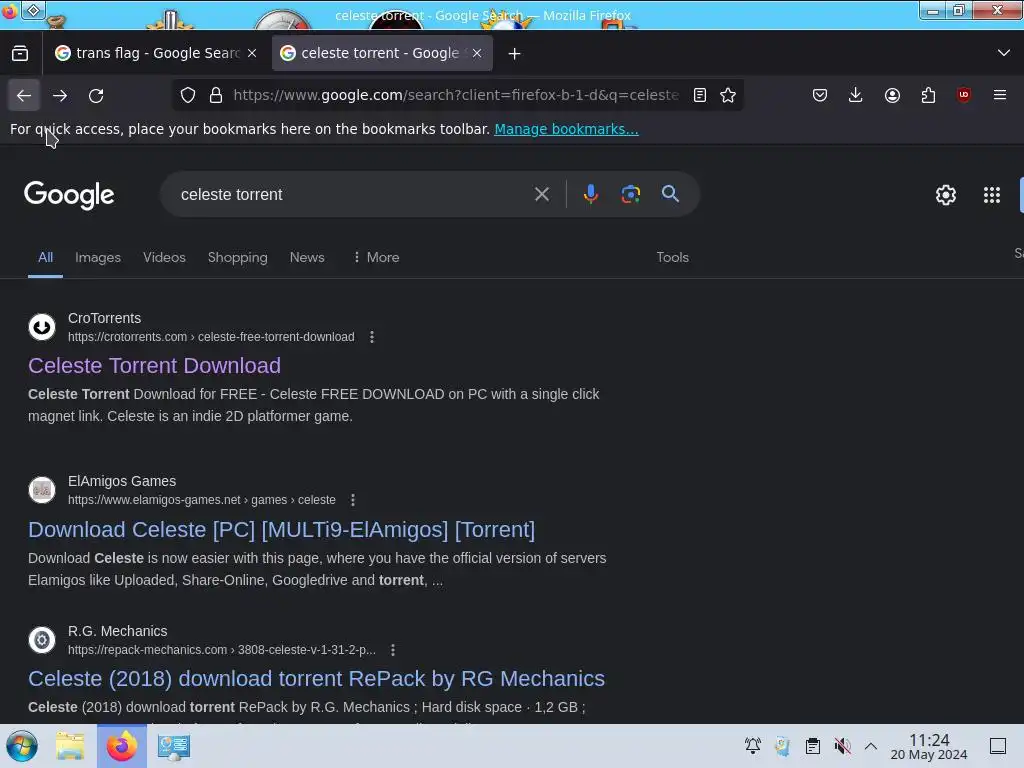Reload the current page

tap(96, 95)
